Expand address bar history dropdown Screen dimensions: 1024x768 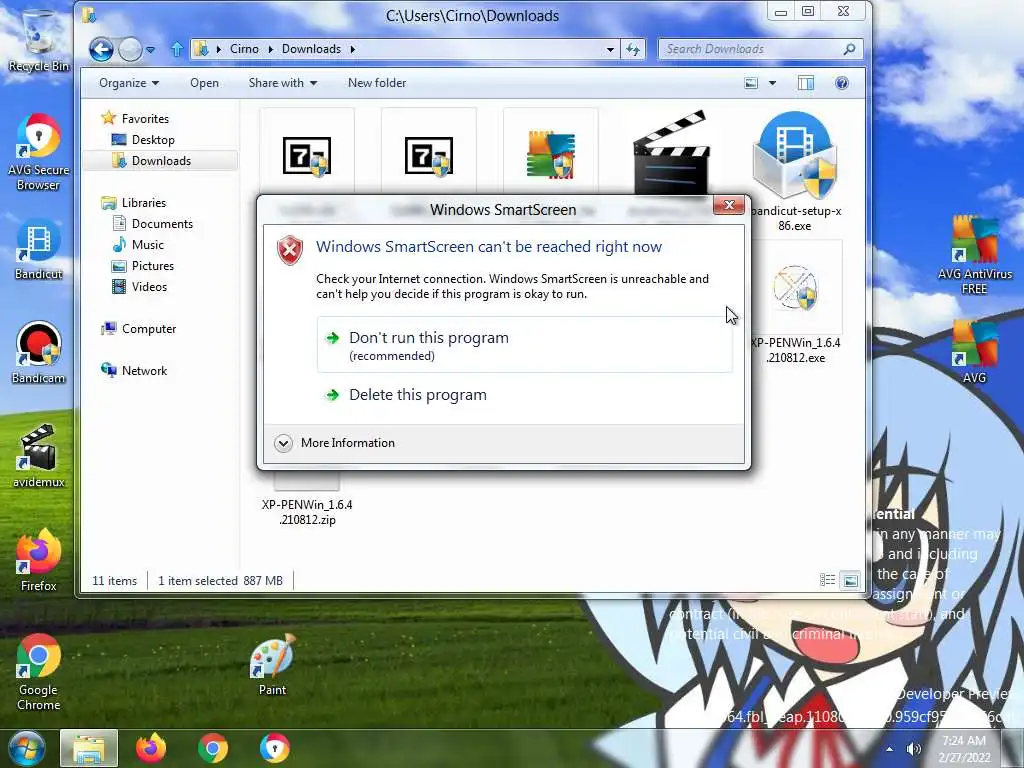click(610, 49)
